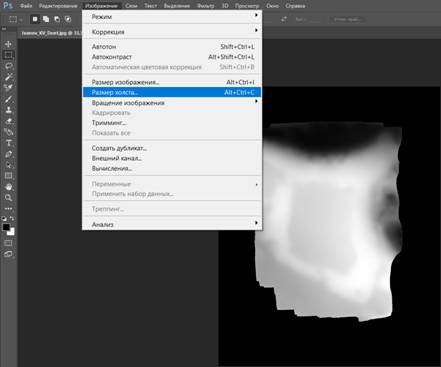The height and width of the screenshot is (367, 441).
Task: Change the screen mode
Action: 8,254
